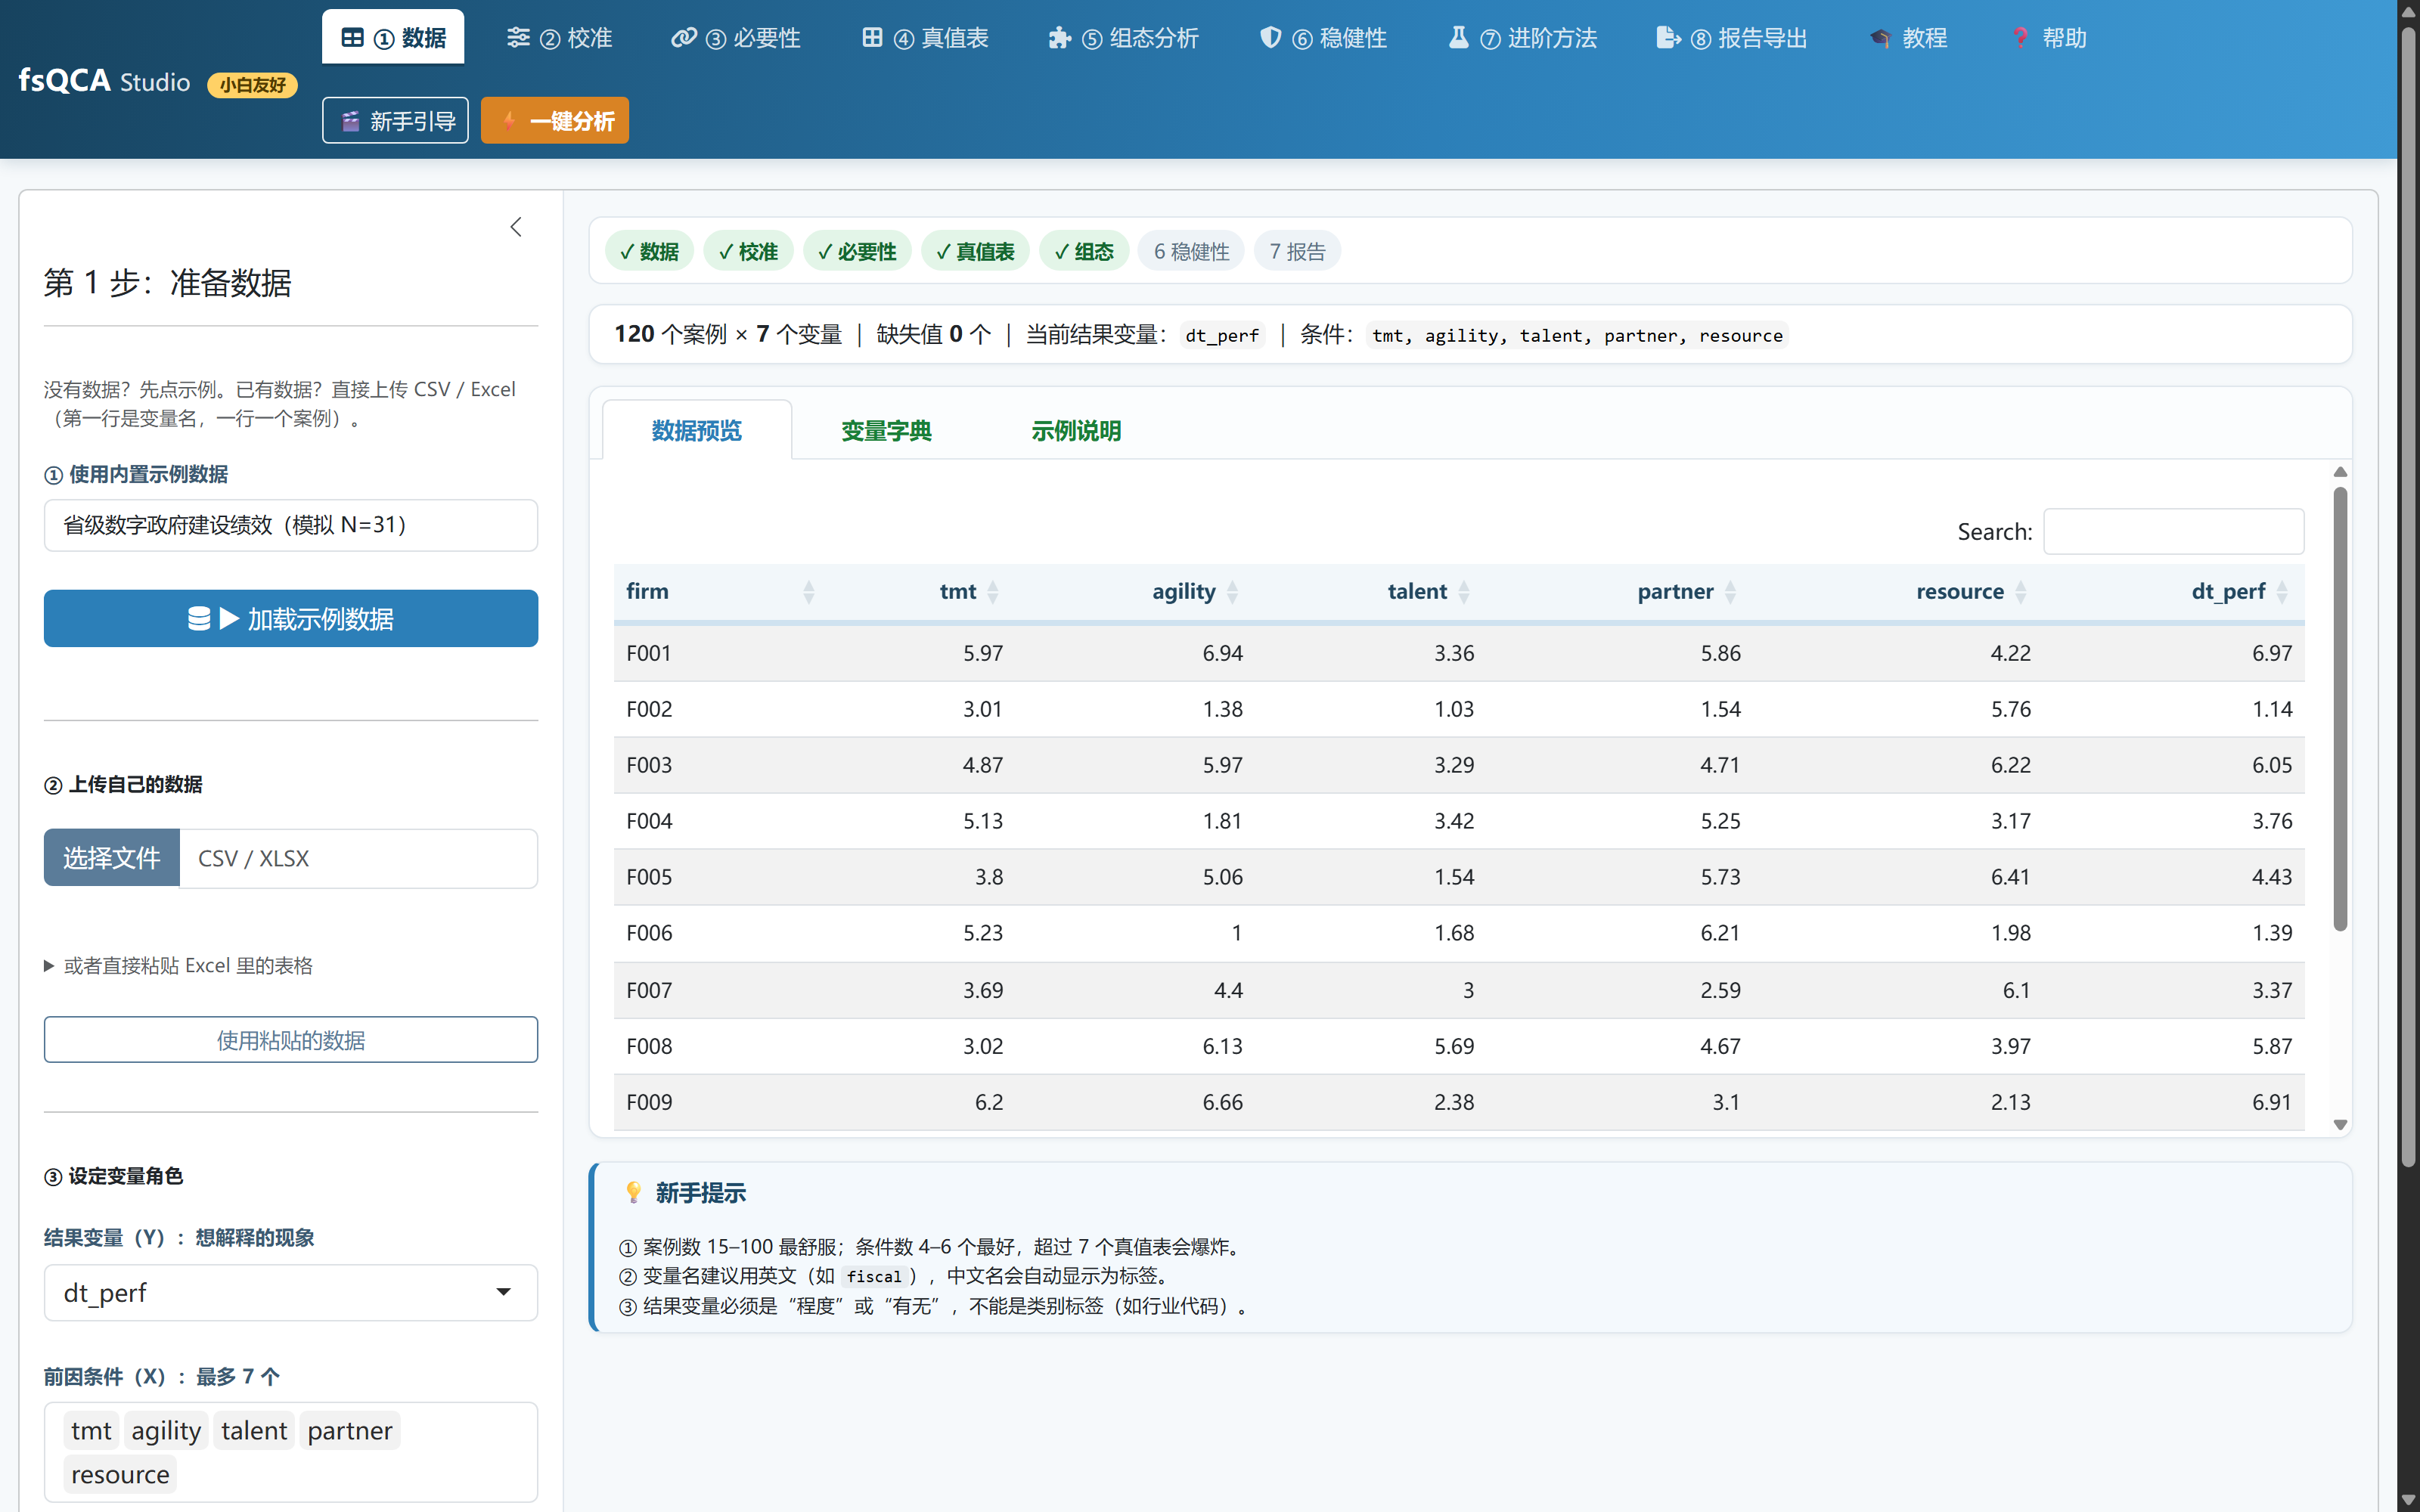
Task: Open the ① 数据 tab
Action: click(393, 37)
